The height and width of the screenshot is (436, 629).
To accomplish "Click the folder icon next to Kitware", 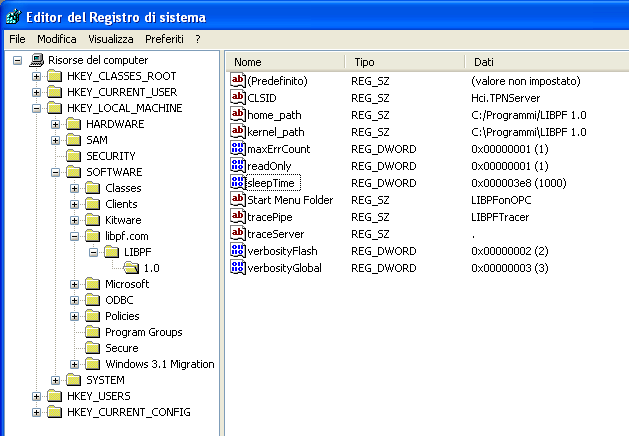I will pos(93,220).
